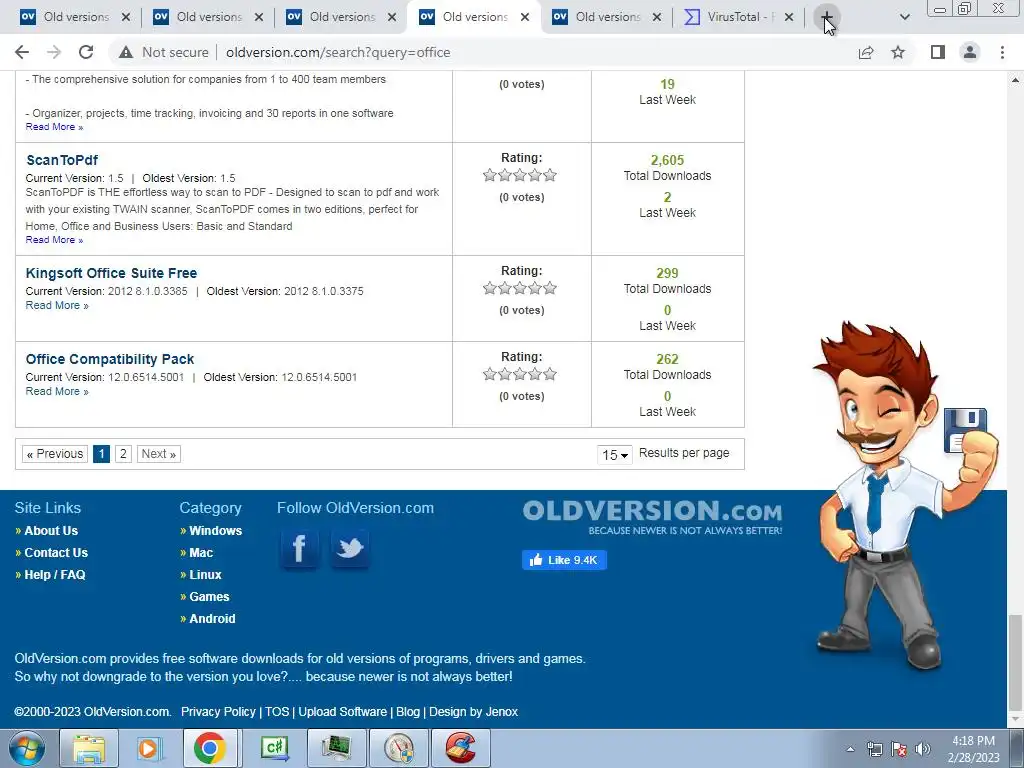Like OldVersion via Facebook Like button
This screenshot has width=1024, height=768.
[564, 560]
